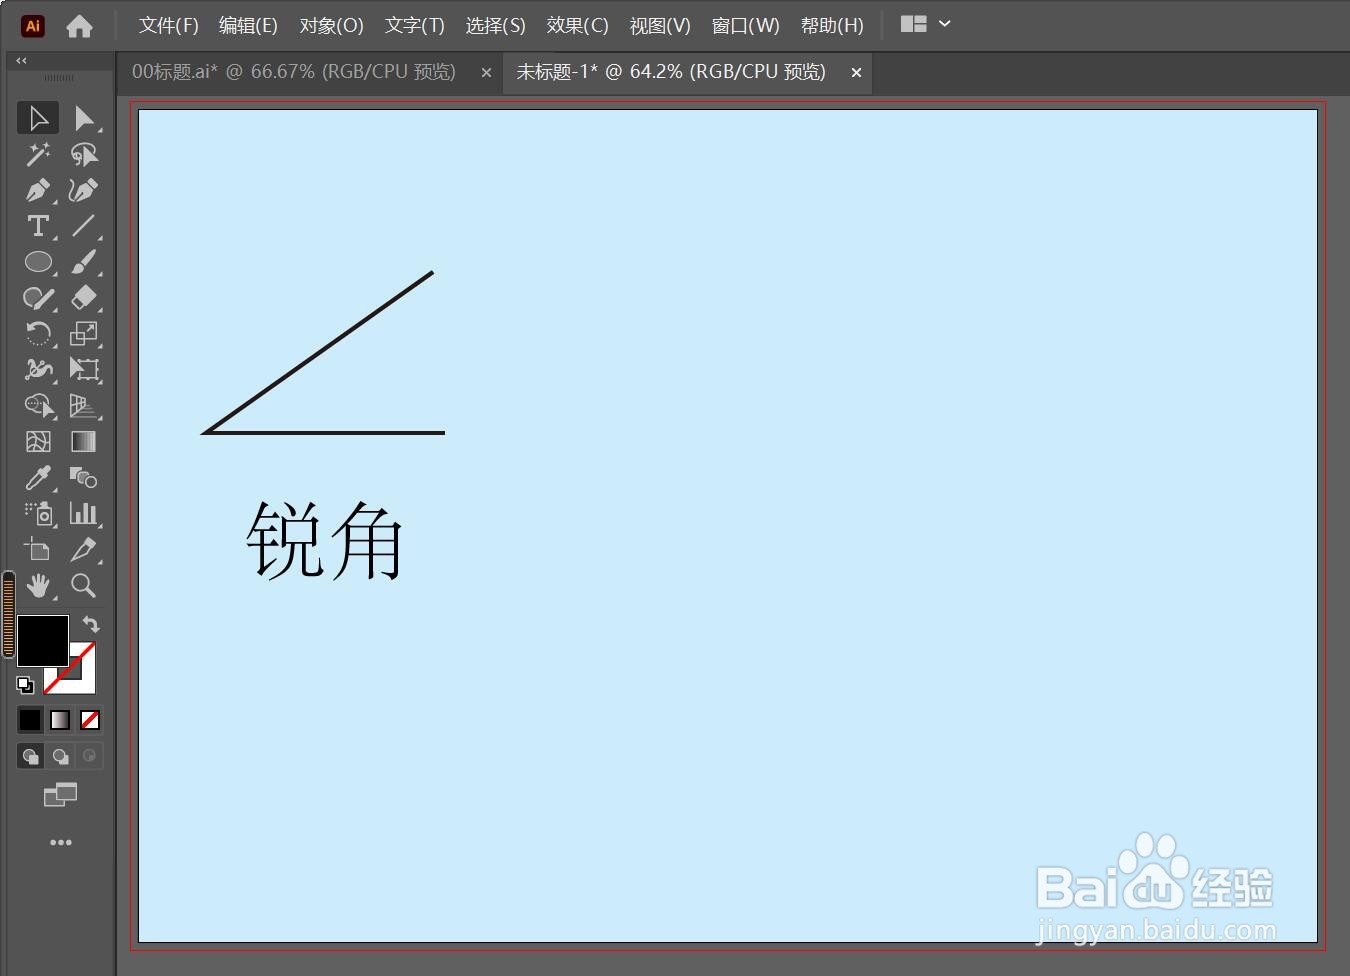Select the Eraser tool
The width and height of the screenshot is (1350, 976).
84,298
